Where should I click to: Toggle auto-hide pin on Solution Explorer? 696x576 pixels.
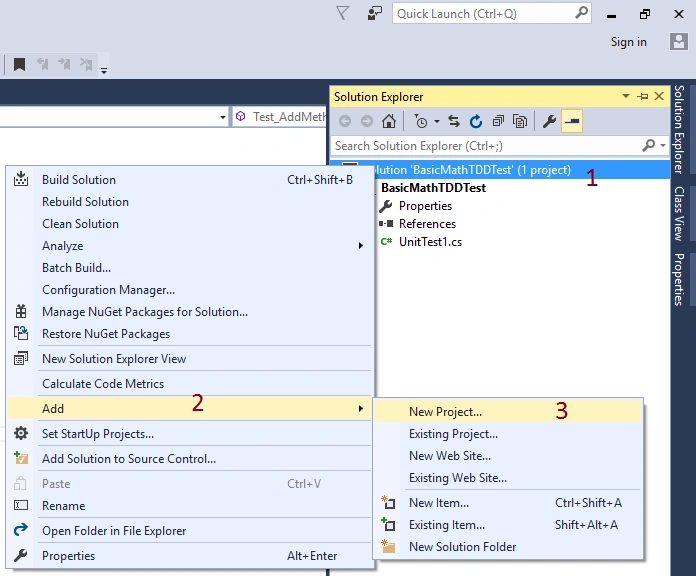tap(643, 96)
